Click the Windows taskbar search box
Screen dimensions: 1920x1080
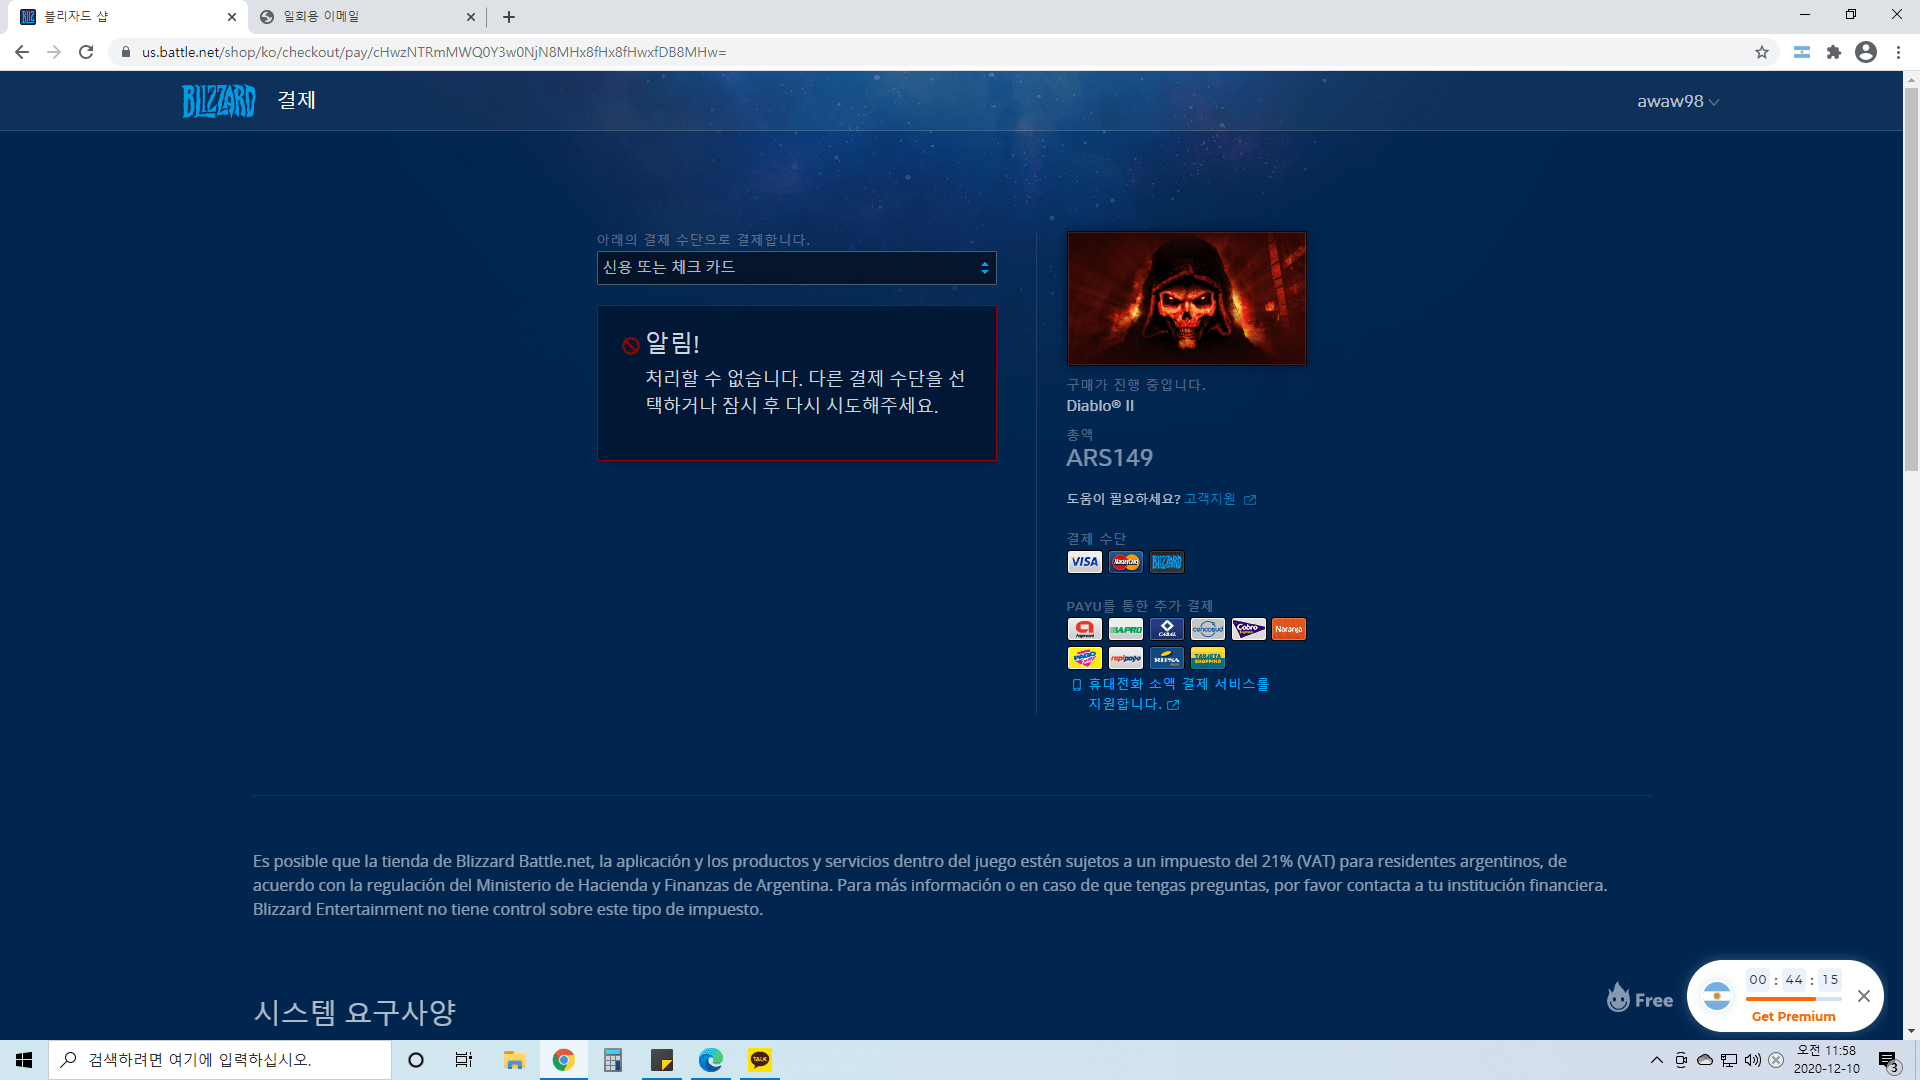(x=220, y=1060)
